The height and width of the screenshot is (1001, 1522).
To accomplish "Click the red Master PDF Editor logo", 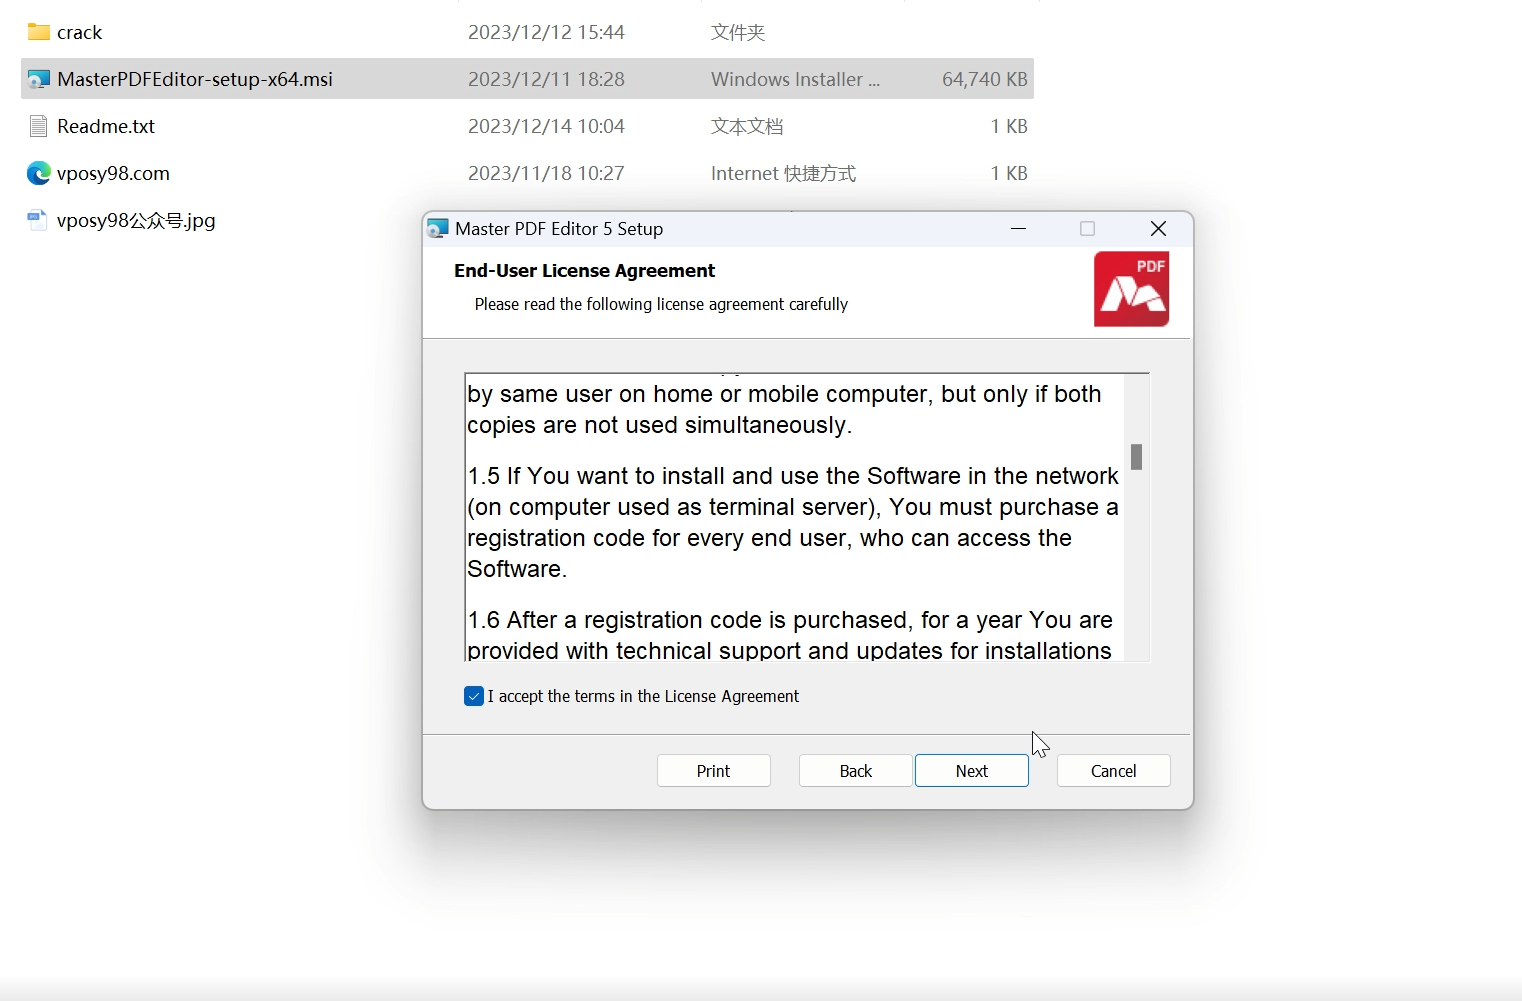I will (x=1131, y=289).
